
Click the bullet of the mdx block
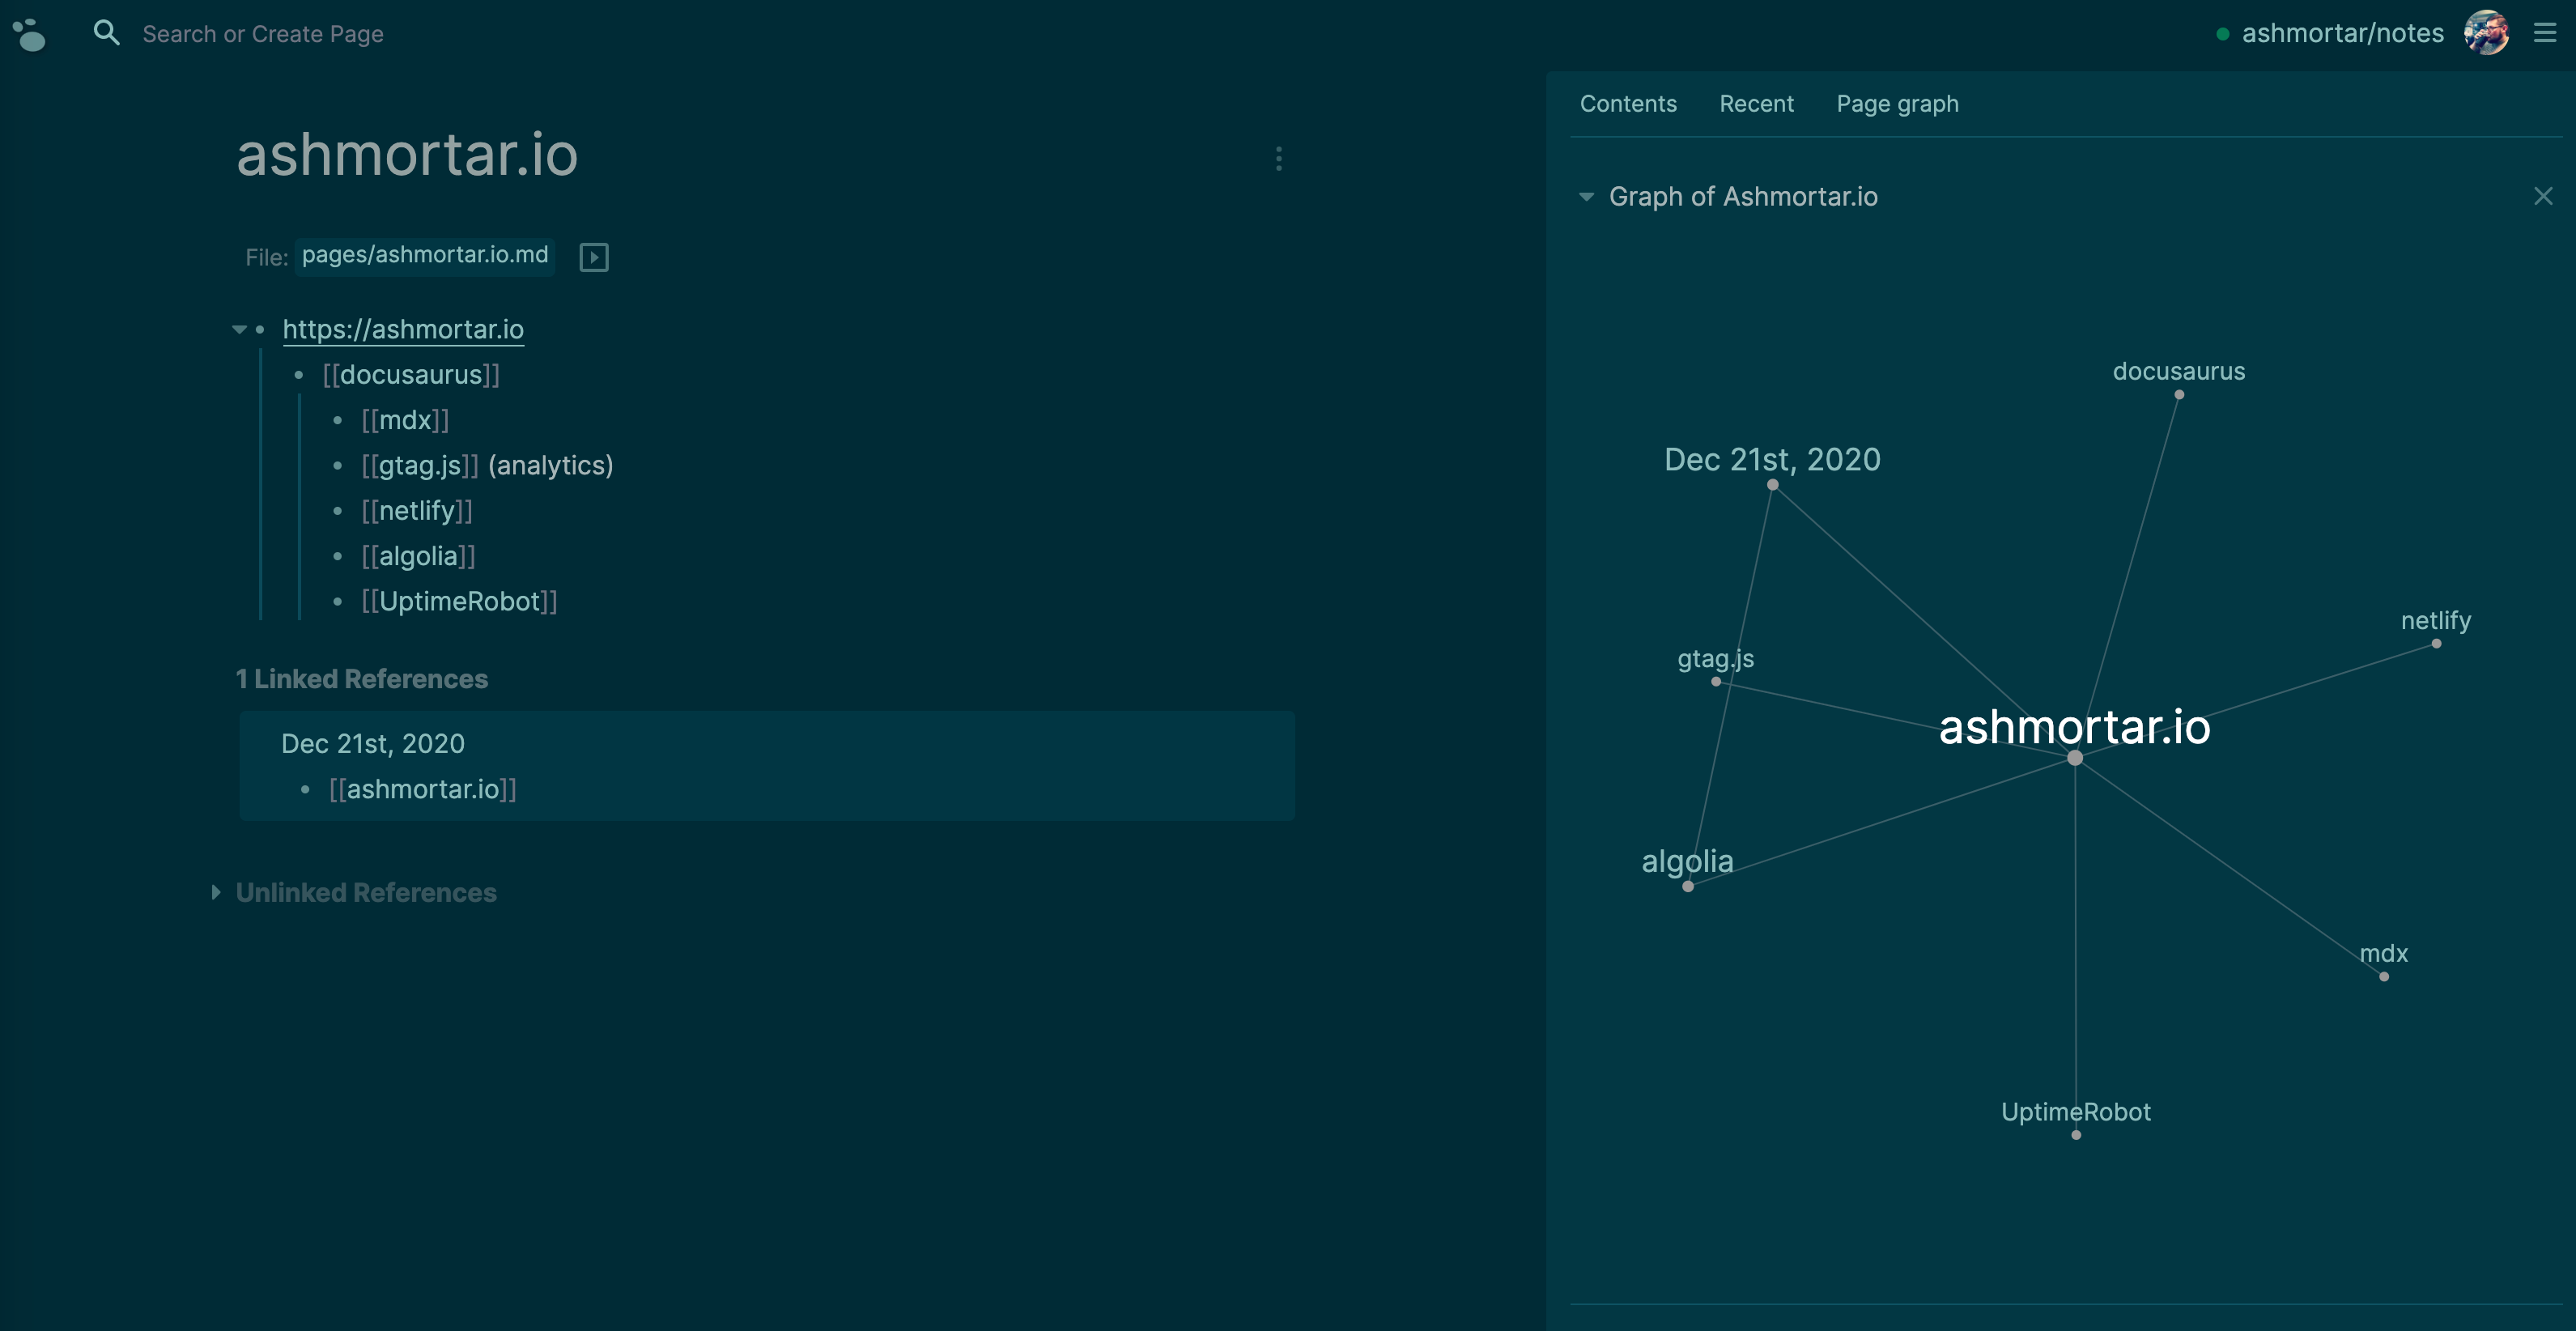pyautogui.click(x=337, y=420)
